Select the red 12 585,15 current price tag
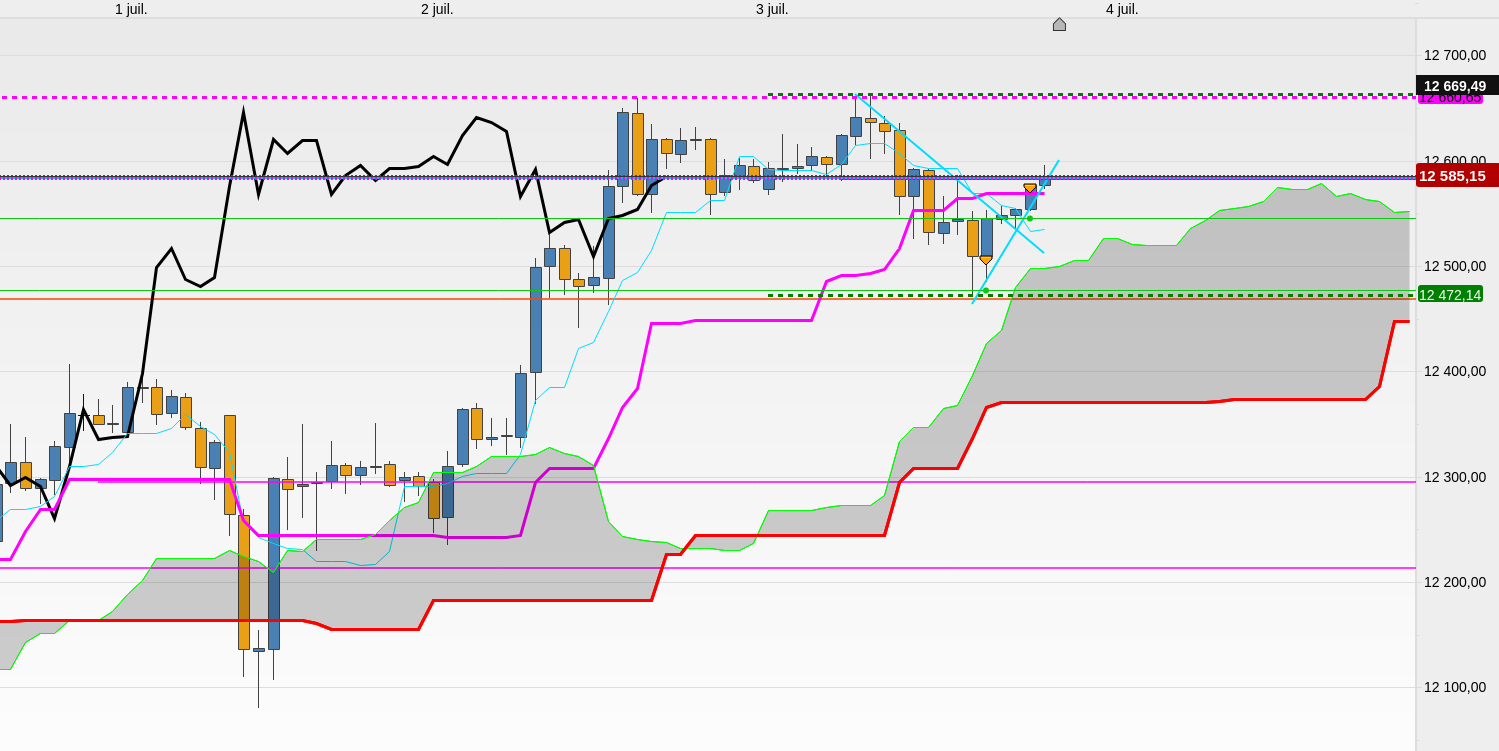The height and width of the screenshot is (751, 1499). coord(1456,176)
